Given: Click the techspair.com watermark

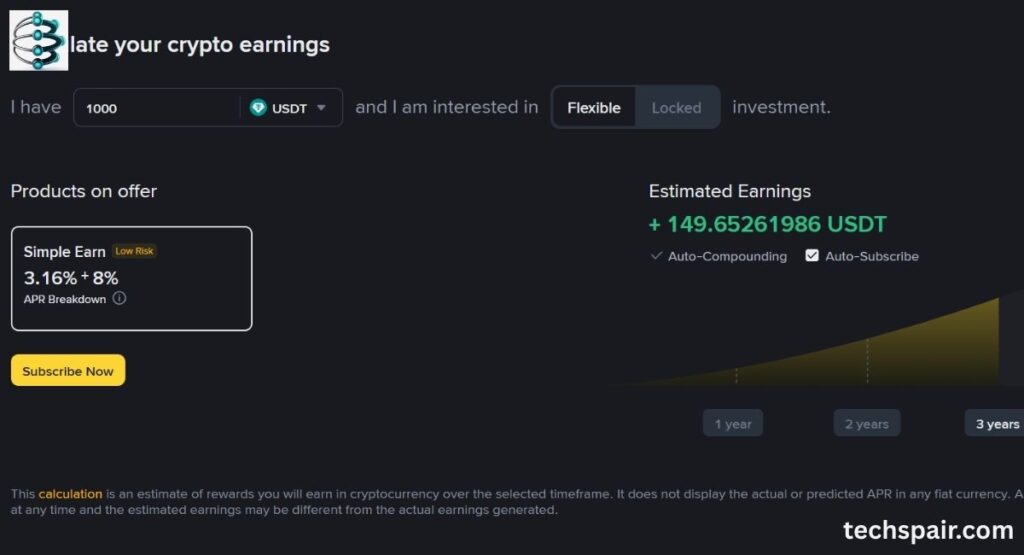Looking at the screenshot, I should pos(928,530).
